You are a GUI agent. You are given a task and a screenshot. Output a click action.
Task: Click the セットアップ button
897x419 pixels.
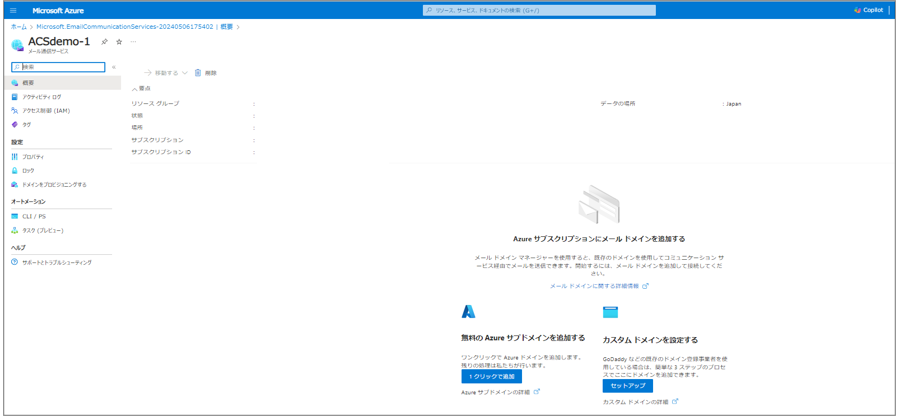coord(628,386)
